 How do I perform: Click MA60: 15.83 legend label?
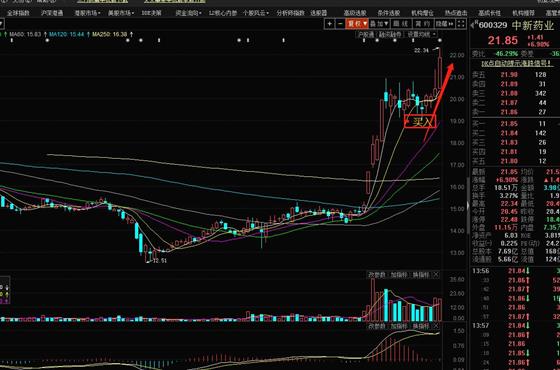[x=25, y=34]
